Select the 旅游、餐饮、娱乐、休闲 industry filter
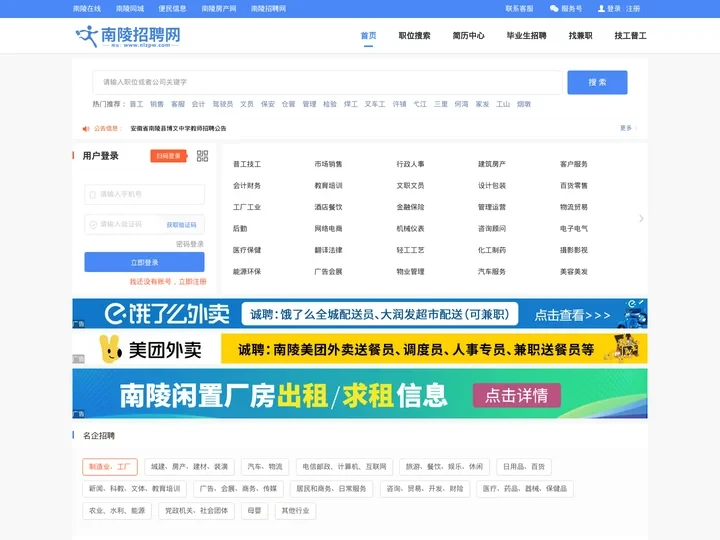The image size is (720, 540). point(444,467)
